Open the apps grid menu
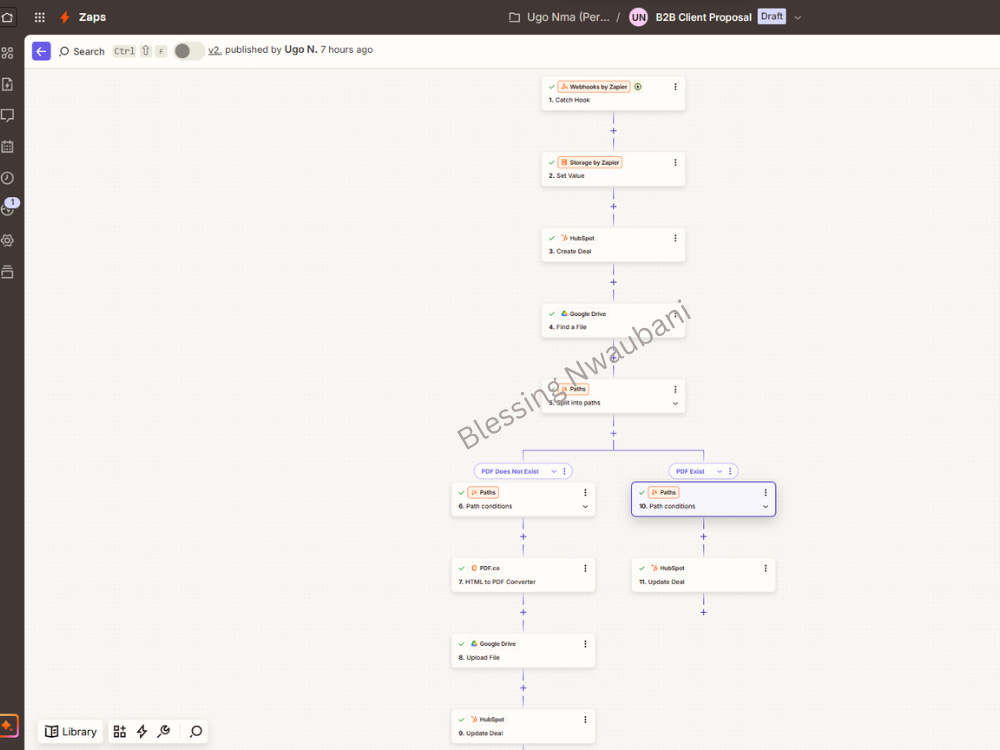The height and width of the screenshot is (750, 1000). [40, 17]
